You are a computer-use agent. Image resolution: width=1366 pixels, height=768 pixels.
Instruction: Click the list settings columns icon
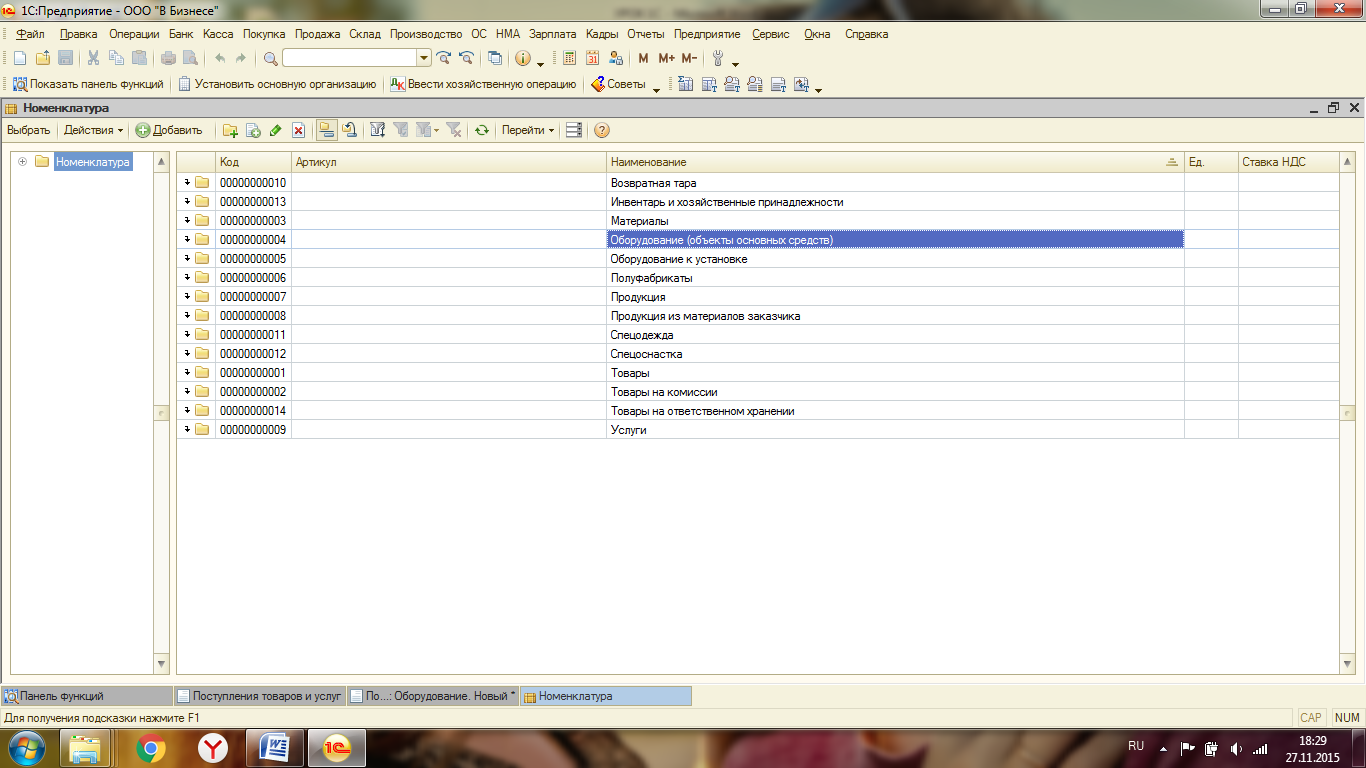(573, 130)
